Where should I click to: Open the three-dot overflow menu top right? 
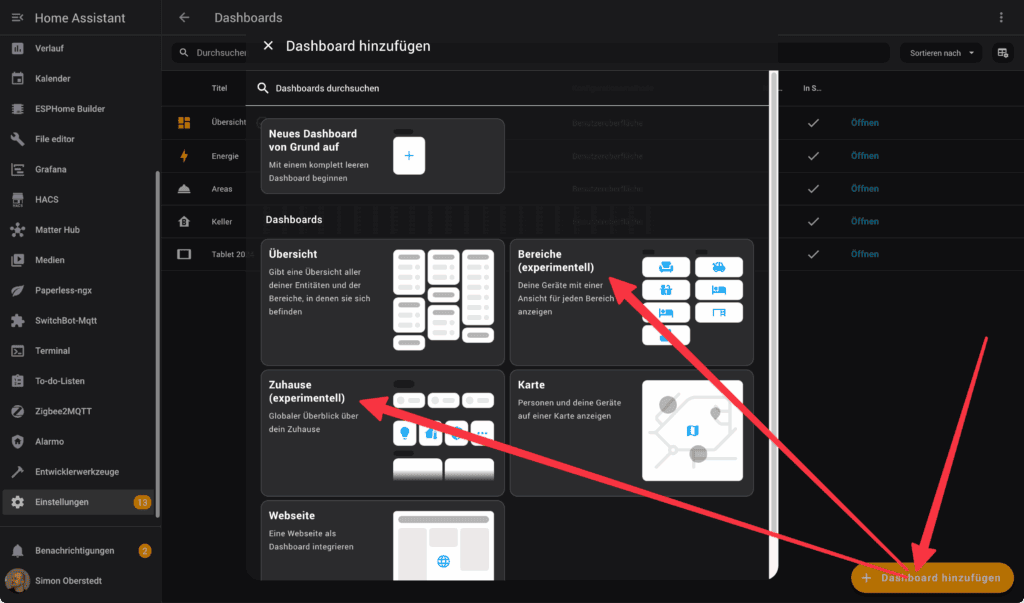1001,17
